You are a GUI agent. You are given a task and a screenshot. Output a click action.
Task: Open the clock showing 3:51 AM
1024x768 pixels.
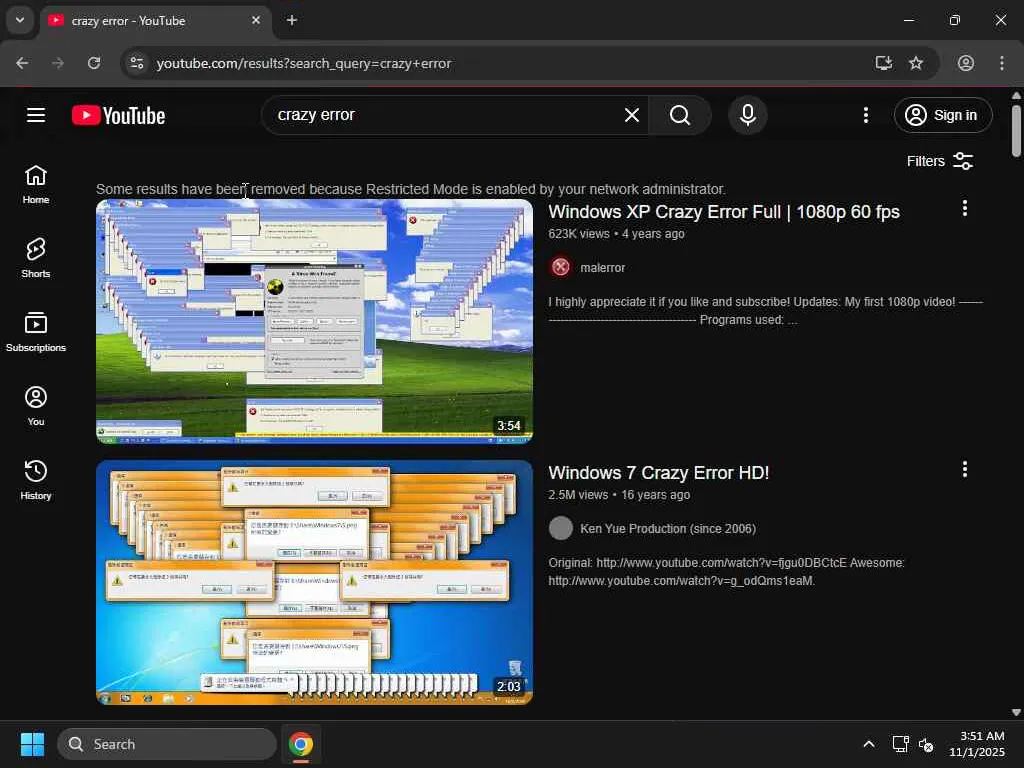[977, 744]
